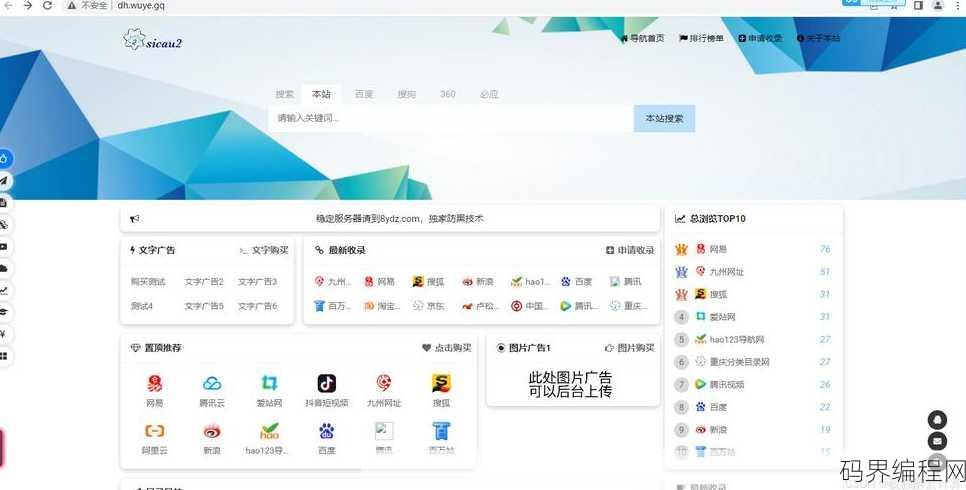Open 腾讯视频 in the TOP10 ranking
Viewport: 966px width, 490px height.
coord(726,384)
